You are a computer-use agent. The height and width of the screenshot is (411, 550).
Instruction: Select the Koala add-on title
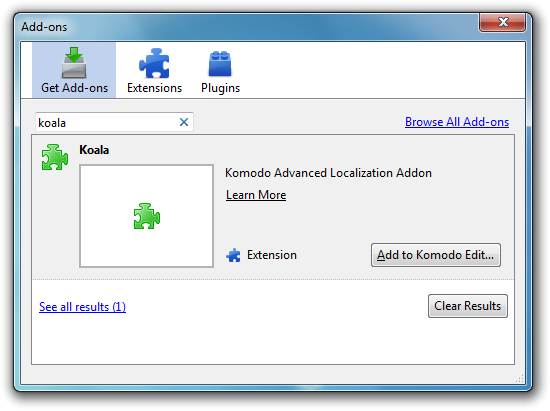(94, 150)
